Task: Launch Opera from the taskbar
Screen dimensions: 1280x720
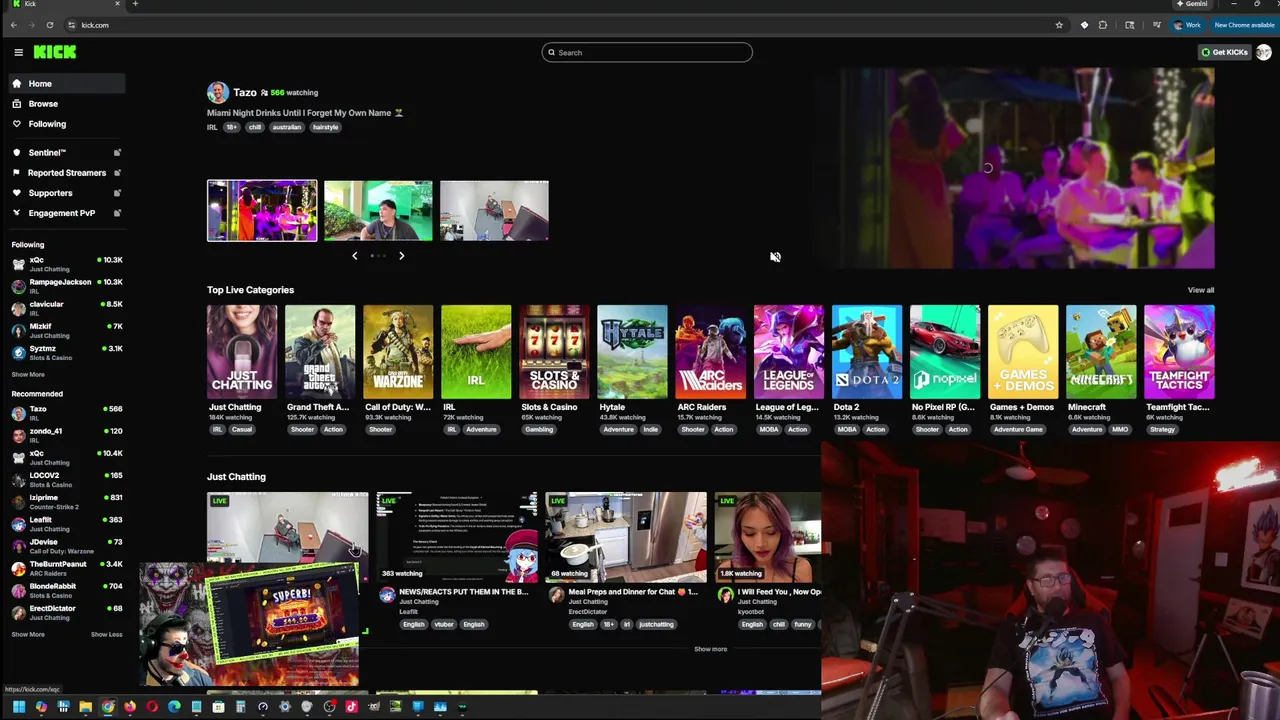Action: tap(152, 707)
